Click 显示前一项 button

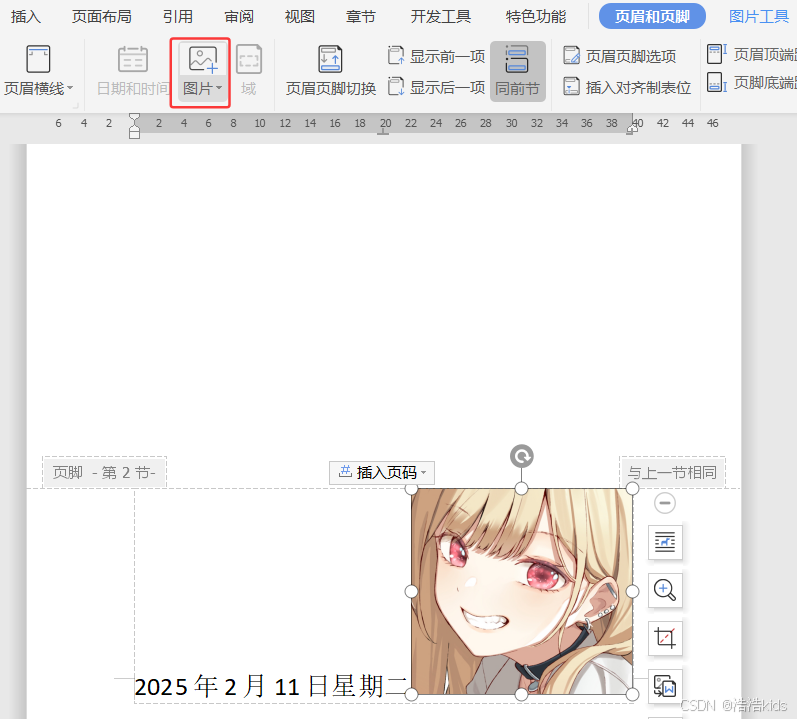point(437,56)
